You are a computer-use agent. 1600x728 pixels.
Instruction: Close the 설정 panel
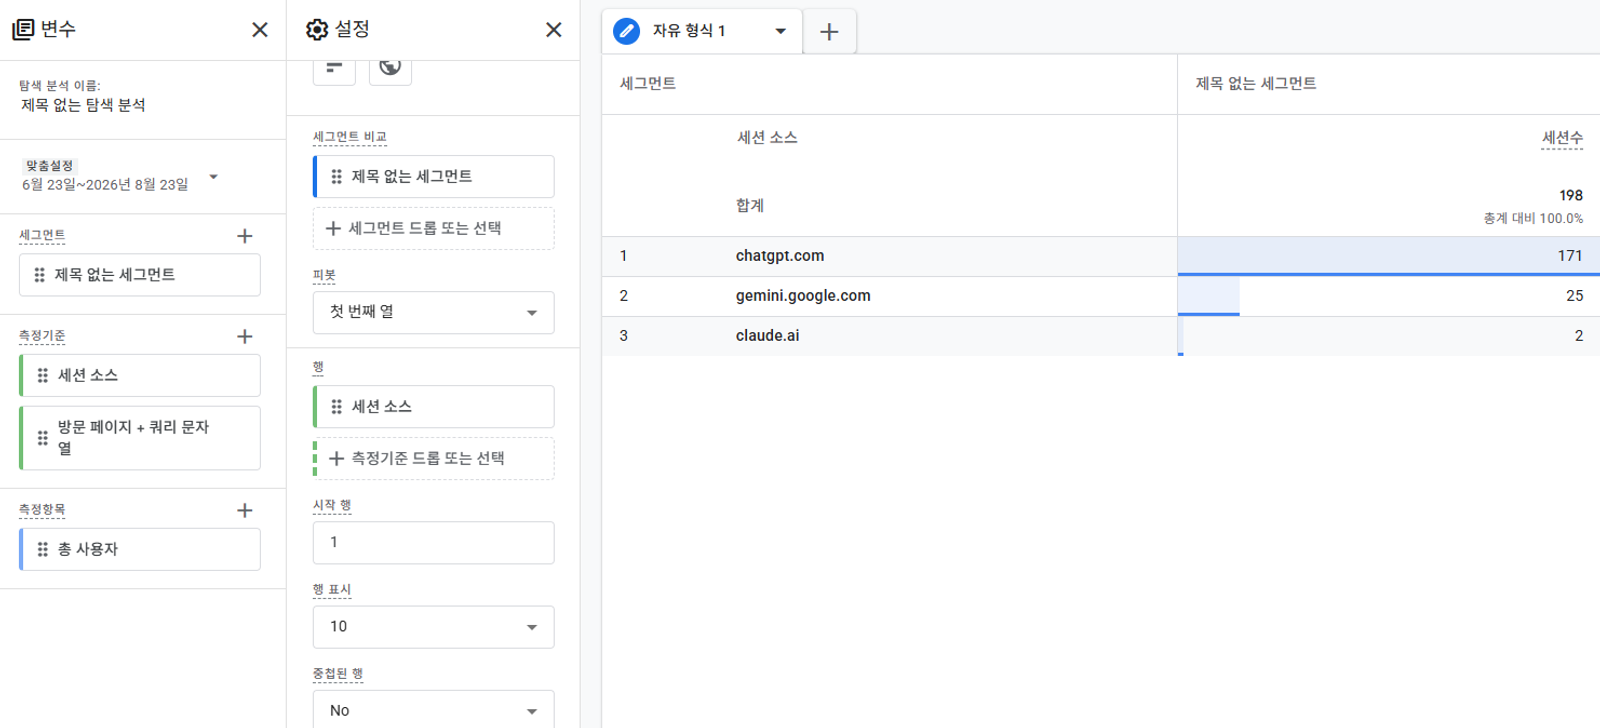coord(554,30)
